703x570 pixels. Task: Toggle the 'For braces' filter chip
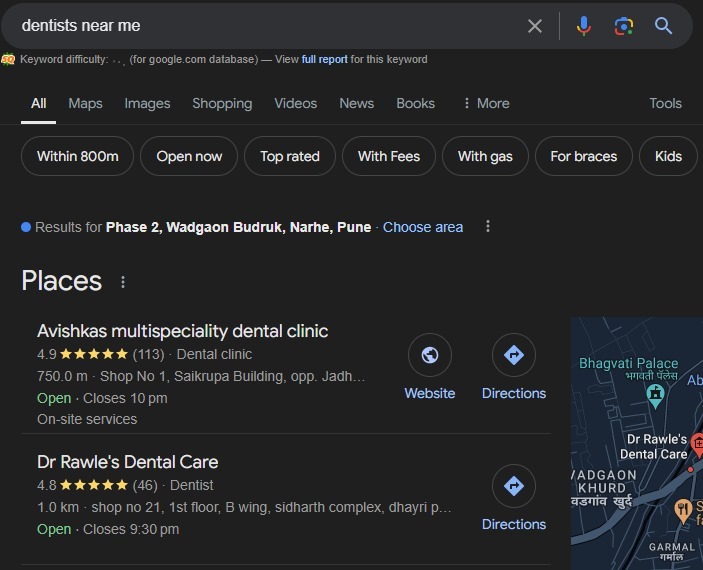pyautogui.click(x=583, y=156)
